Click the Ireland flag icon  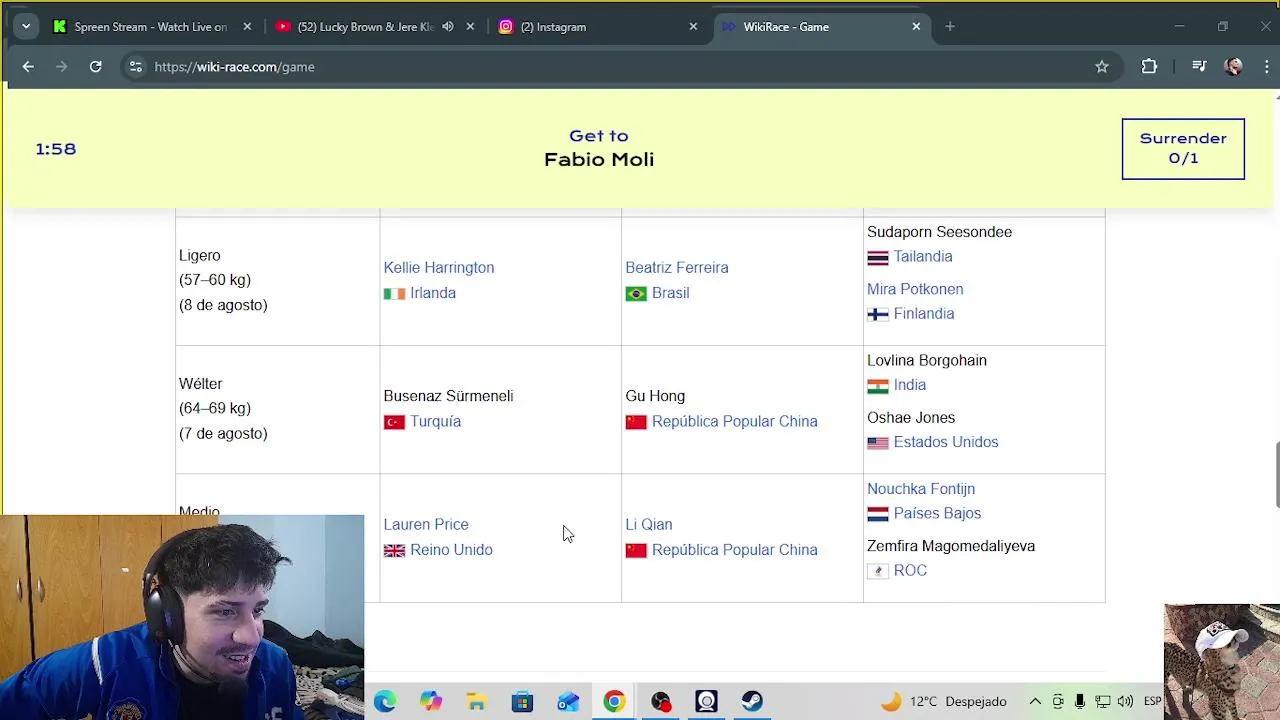[x=395, y=294]
